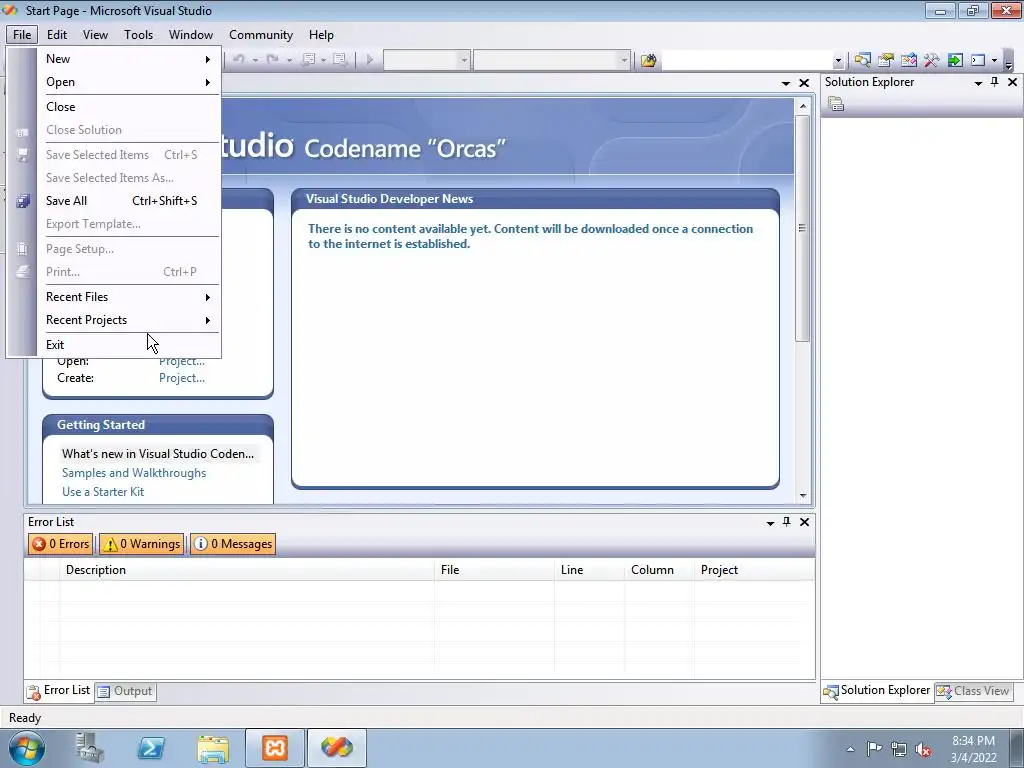Expand the New submenu in File menu
This screenshot has width=1024, height=768.
tap(129, 59)
